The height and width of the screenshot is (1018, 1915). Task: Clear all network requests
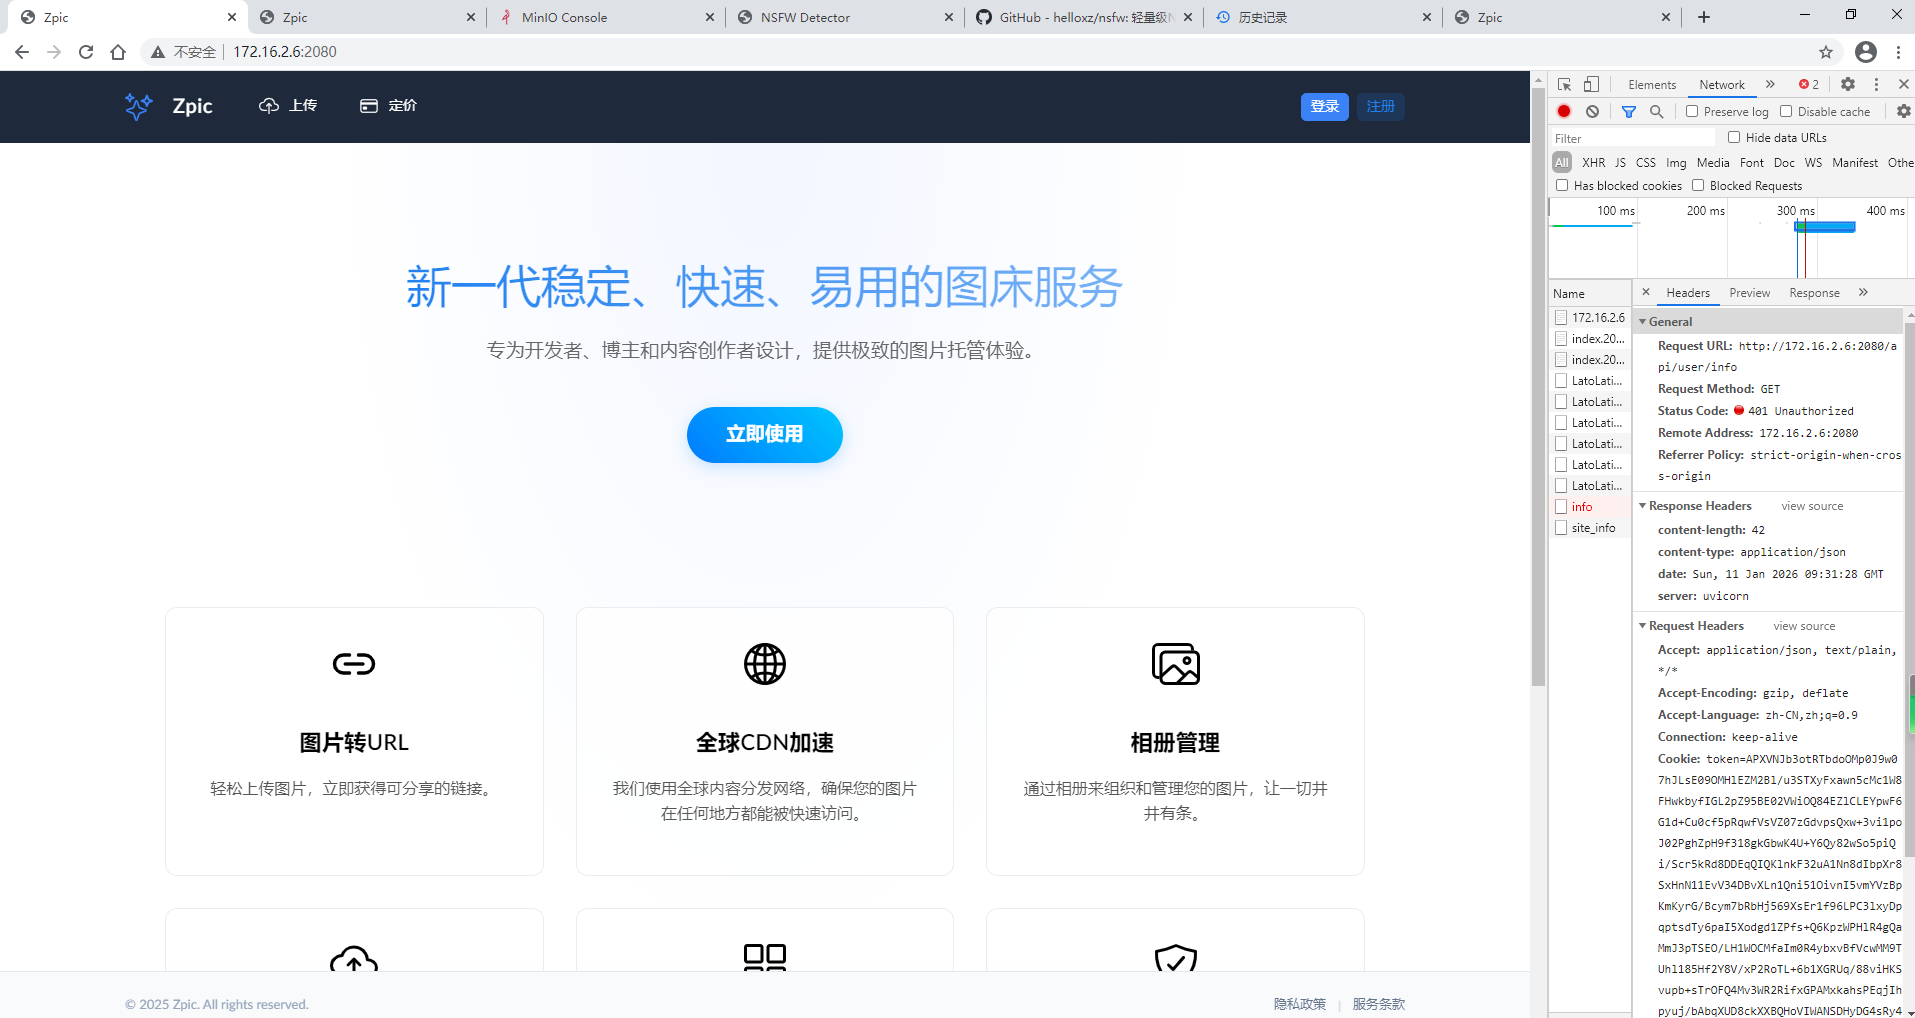pos(1591,111)
